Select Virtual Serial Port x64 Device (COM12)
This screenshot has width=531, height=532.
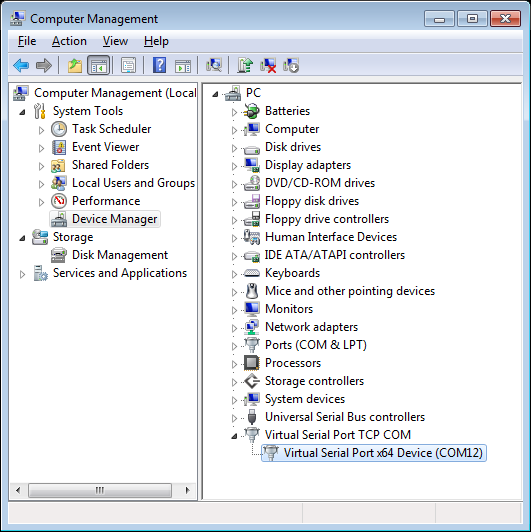(x=383, y=453)
